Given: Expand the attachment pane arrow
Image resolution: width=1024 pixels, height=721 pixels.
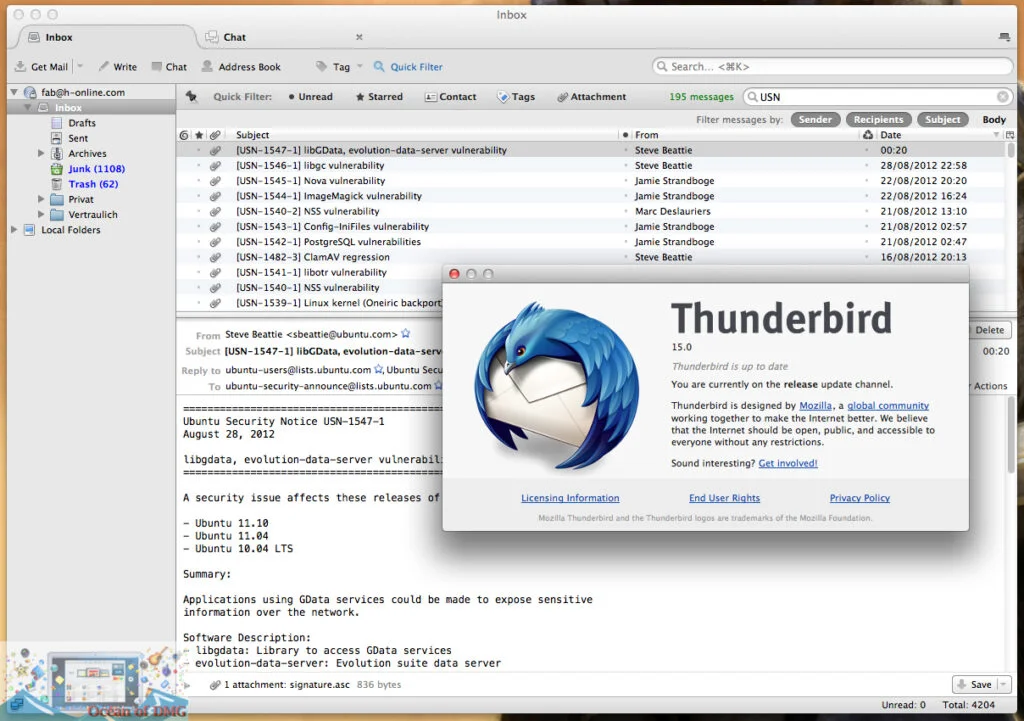Looking at the screenshot, I should coord(187,685).
